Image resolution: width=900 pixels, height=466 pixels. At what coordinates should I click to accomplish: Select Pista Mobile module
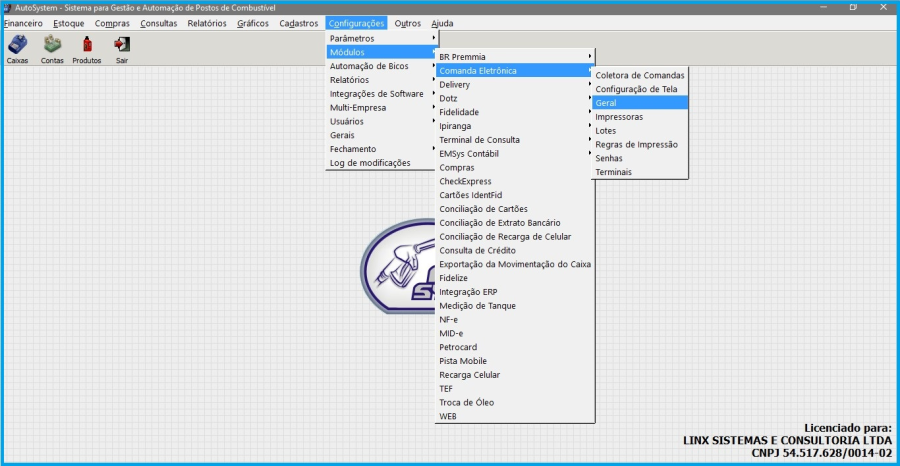coord(515,361)
